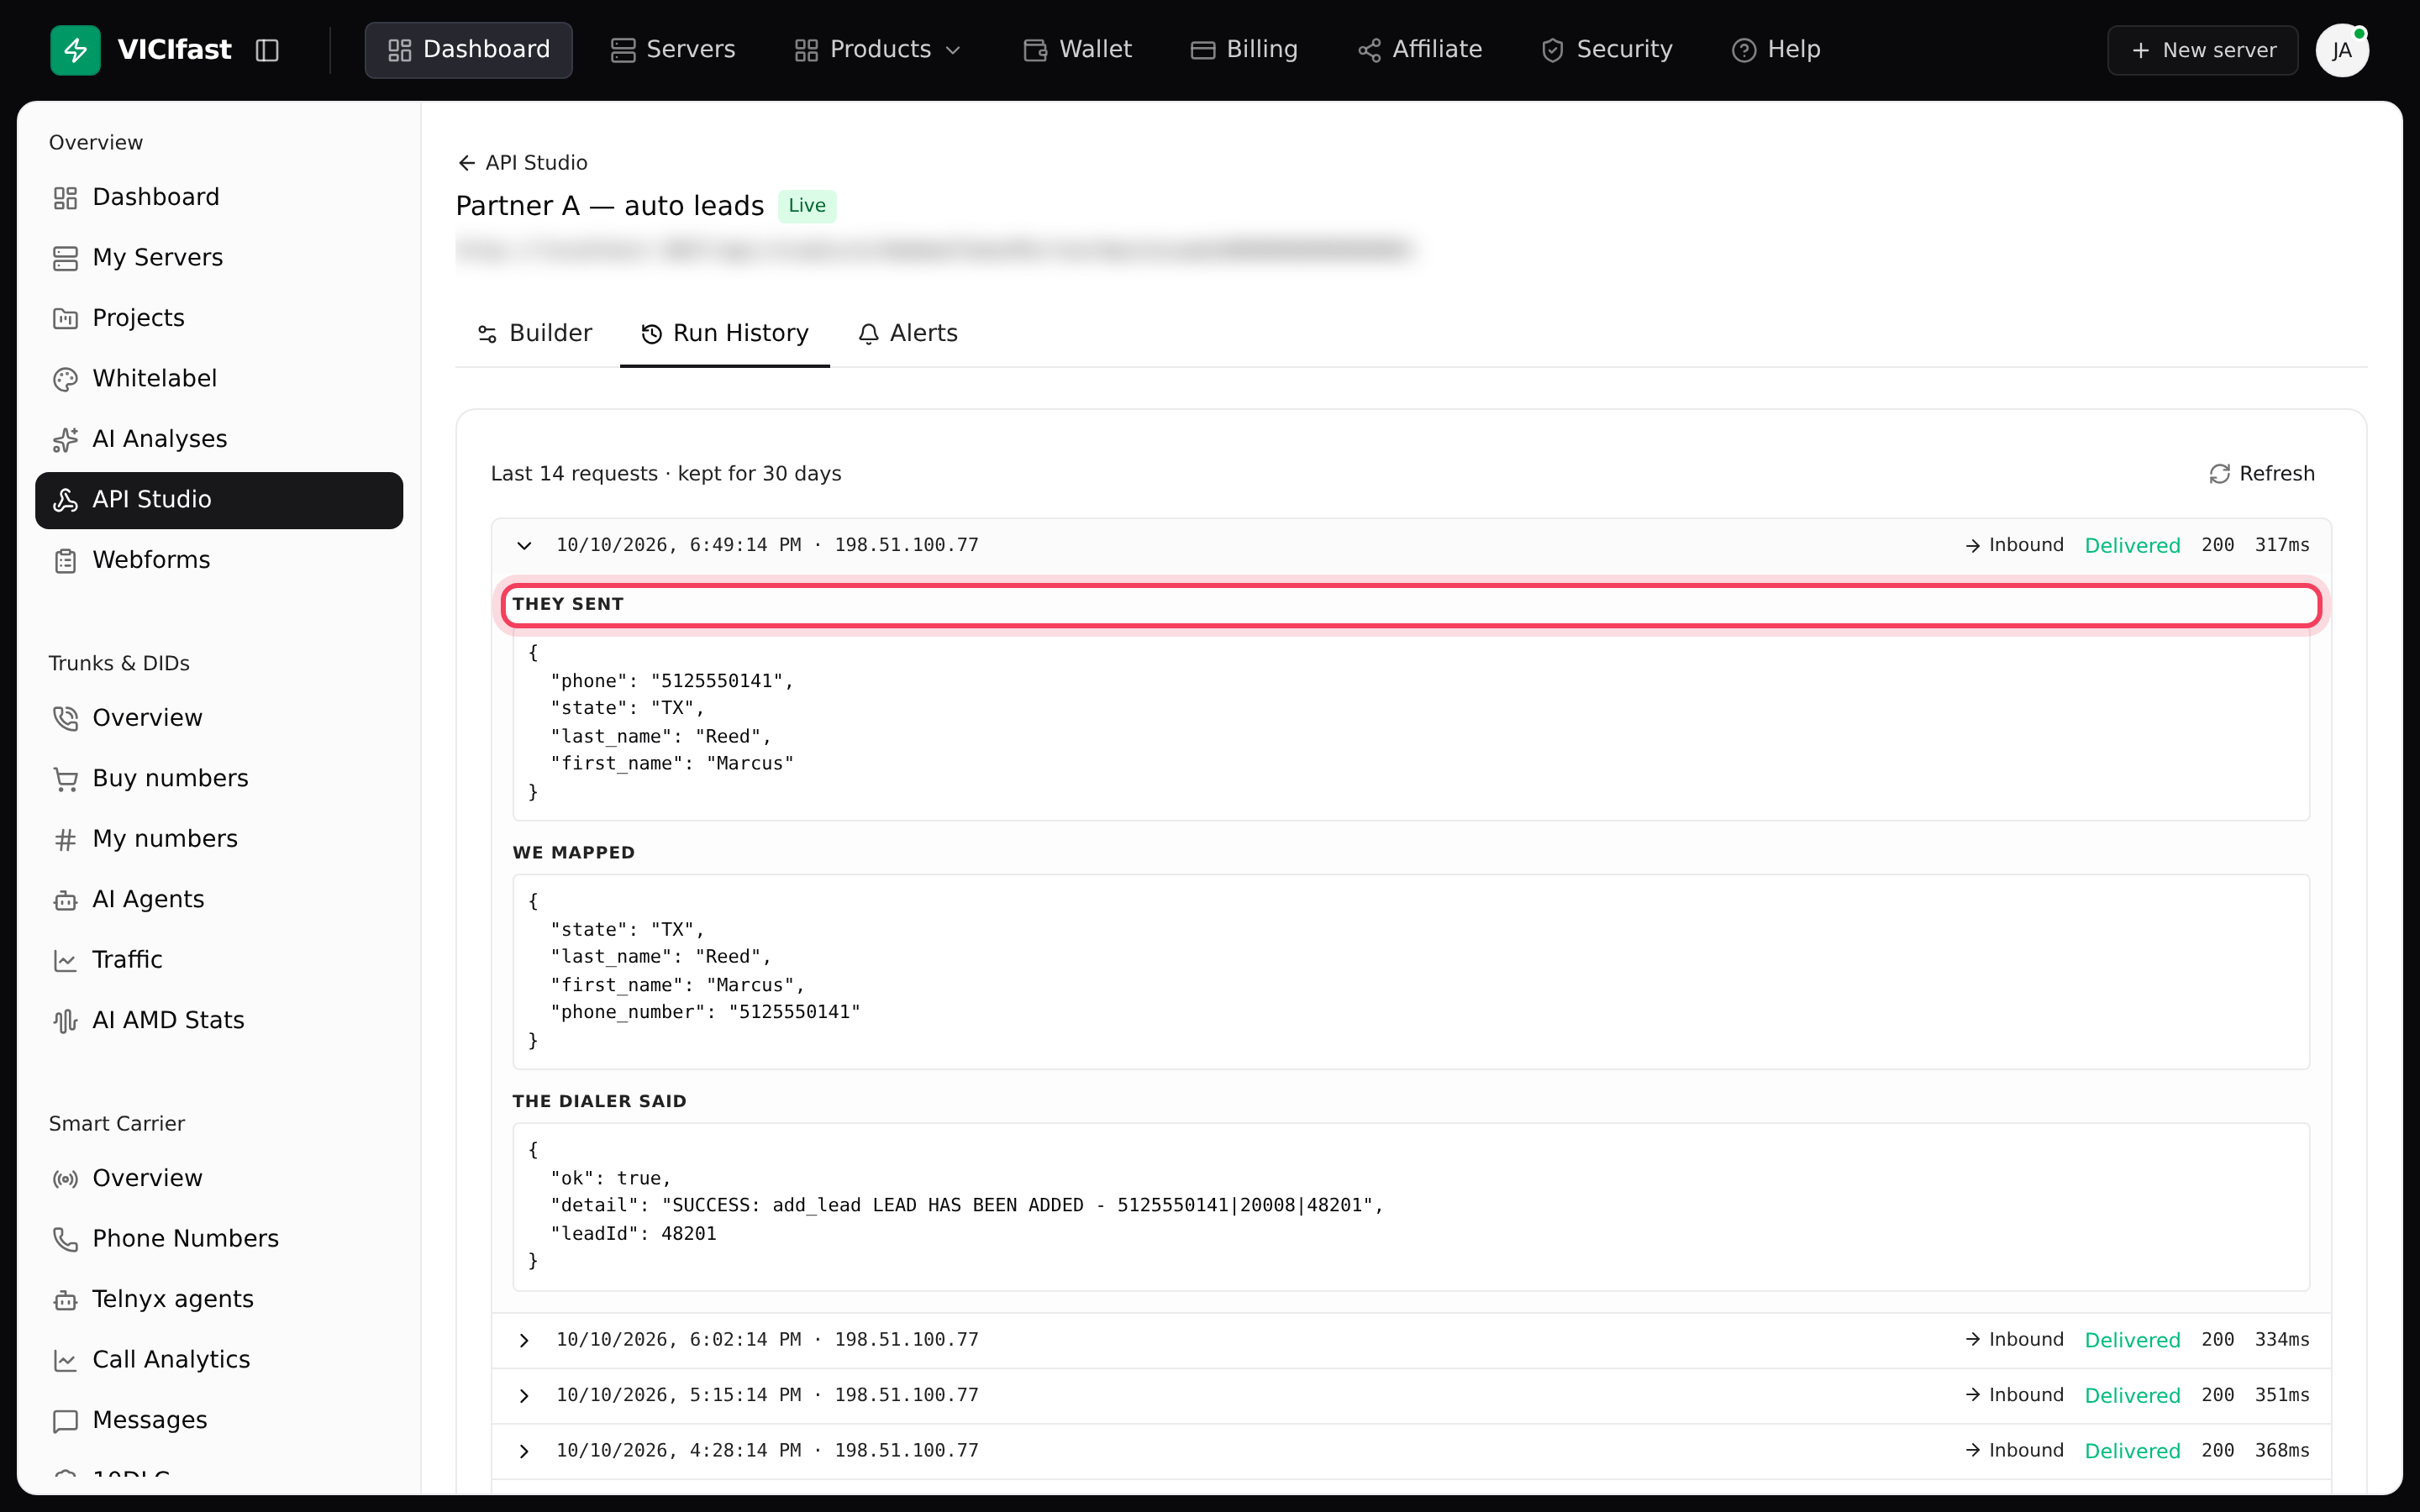Open Smart Carrier Overview broadcast icon

pyautogui.click(x=65, y=1179)
